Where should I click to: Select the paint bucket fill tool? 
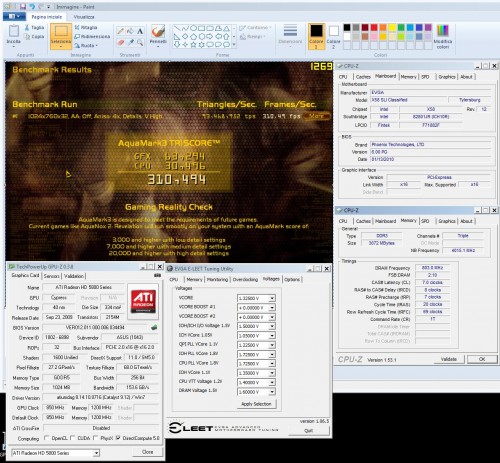pyautogui.click(x=130, y=31)
